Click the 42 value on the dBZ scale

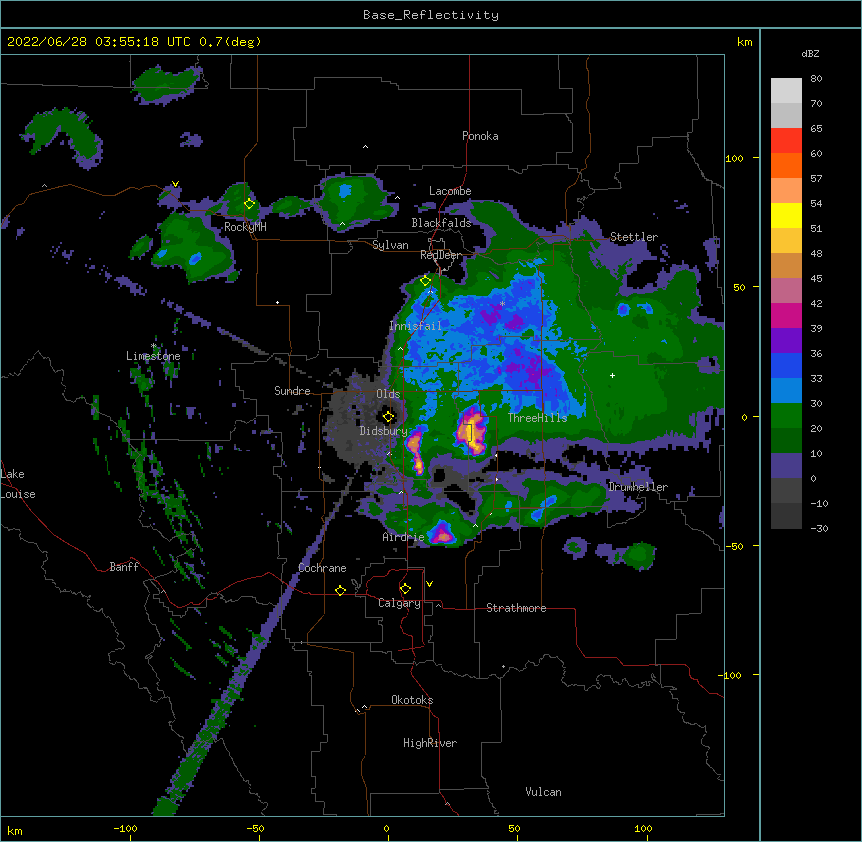(816, 303)
